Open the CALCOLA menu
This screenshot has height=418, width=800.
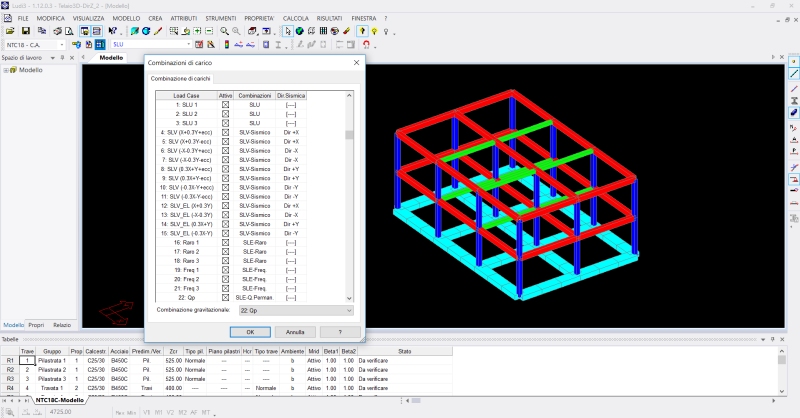[x=296, y=18]
